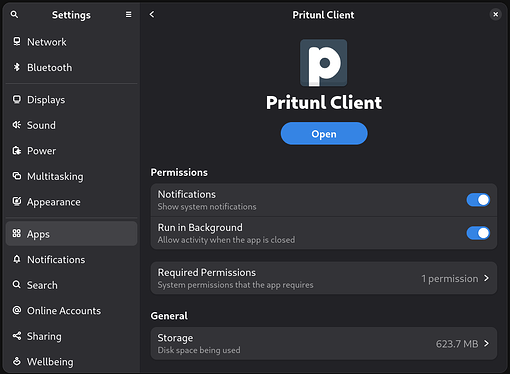Open the Bluetooth settings panel
The width and height of the screenshot is (510, 374).
71,68
